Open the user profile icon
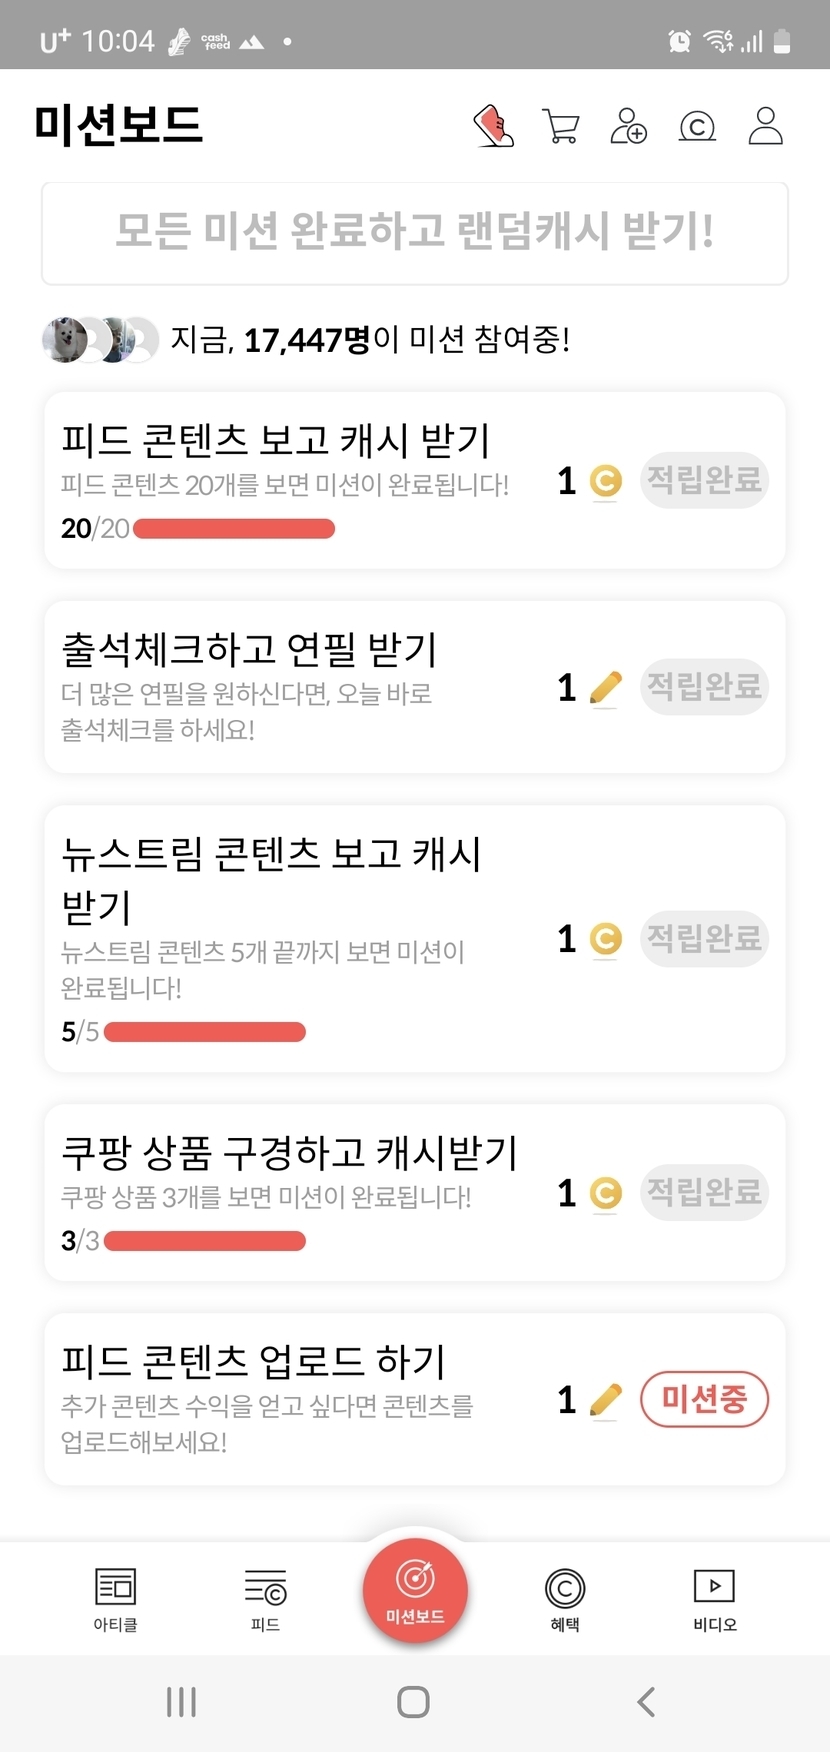 [765, 127]
